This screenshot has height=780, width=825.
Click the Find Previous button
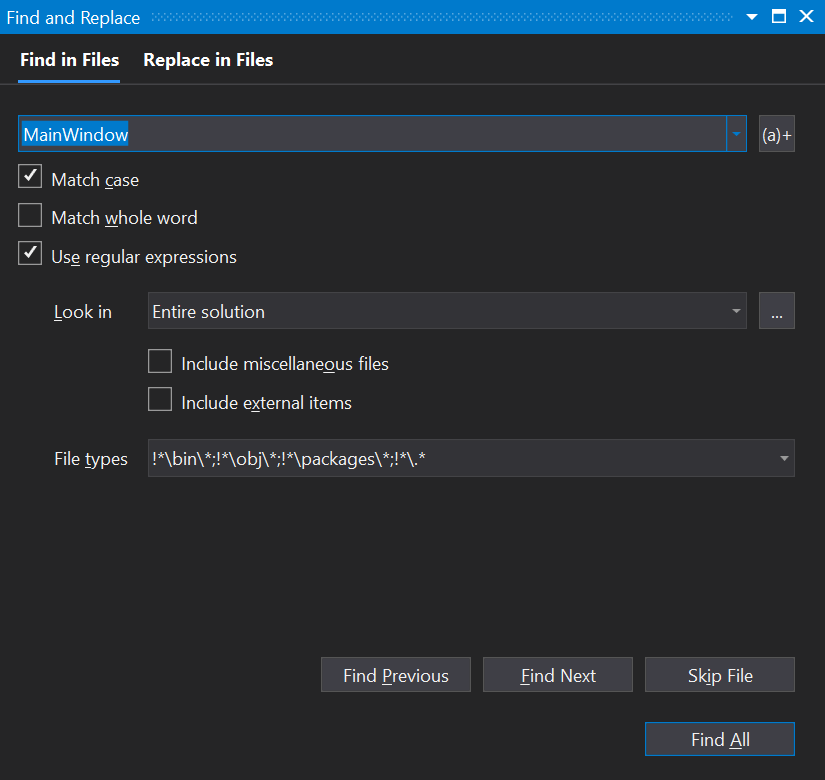395,675
